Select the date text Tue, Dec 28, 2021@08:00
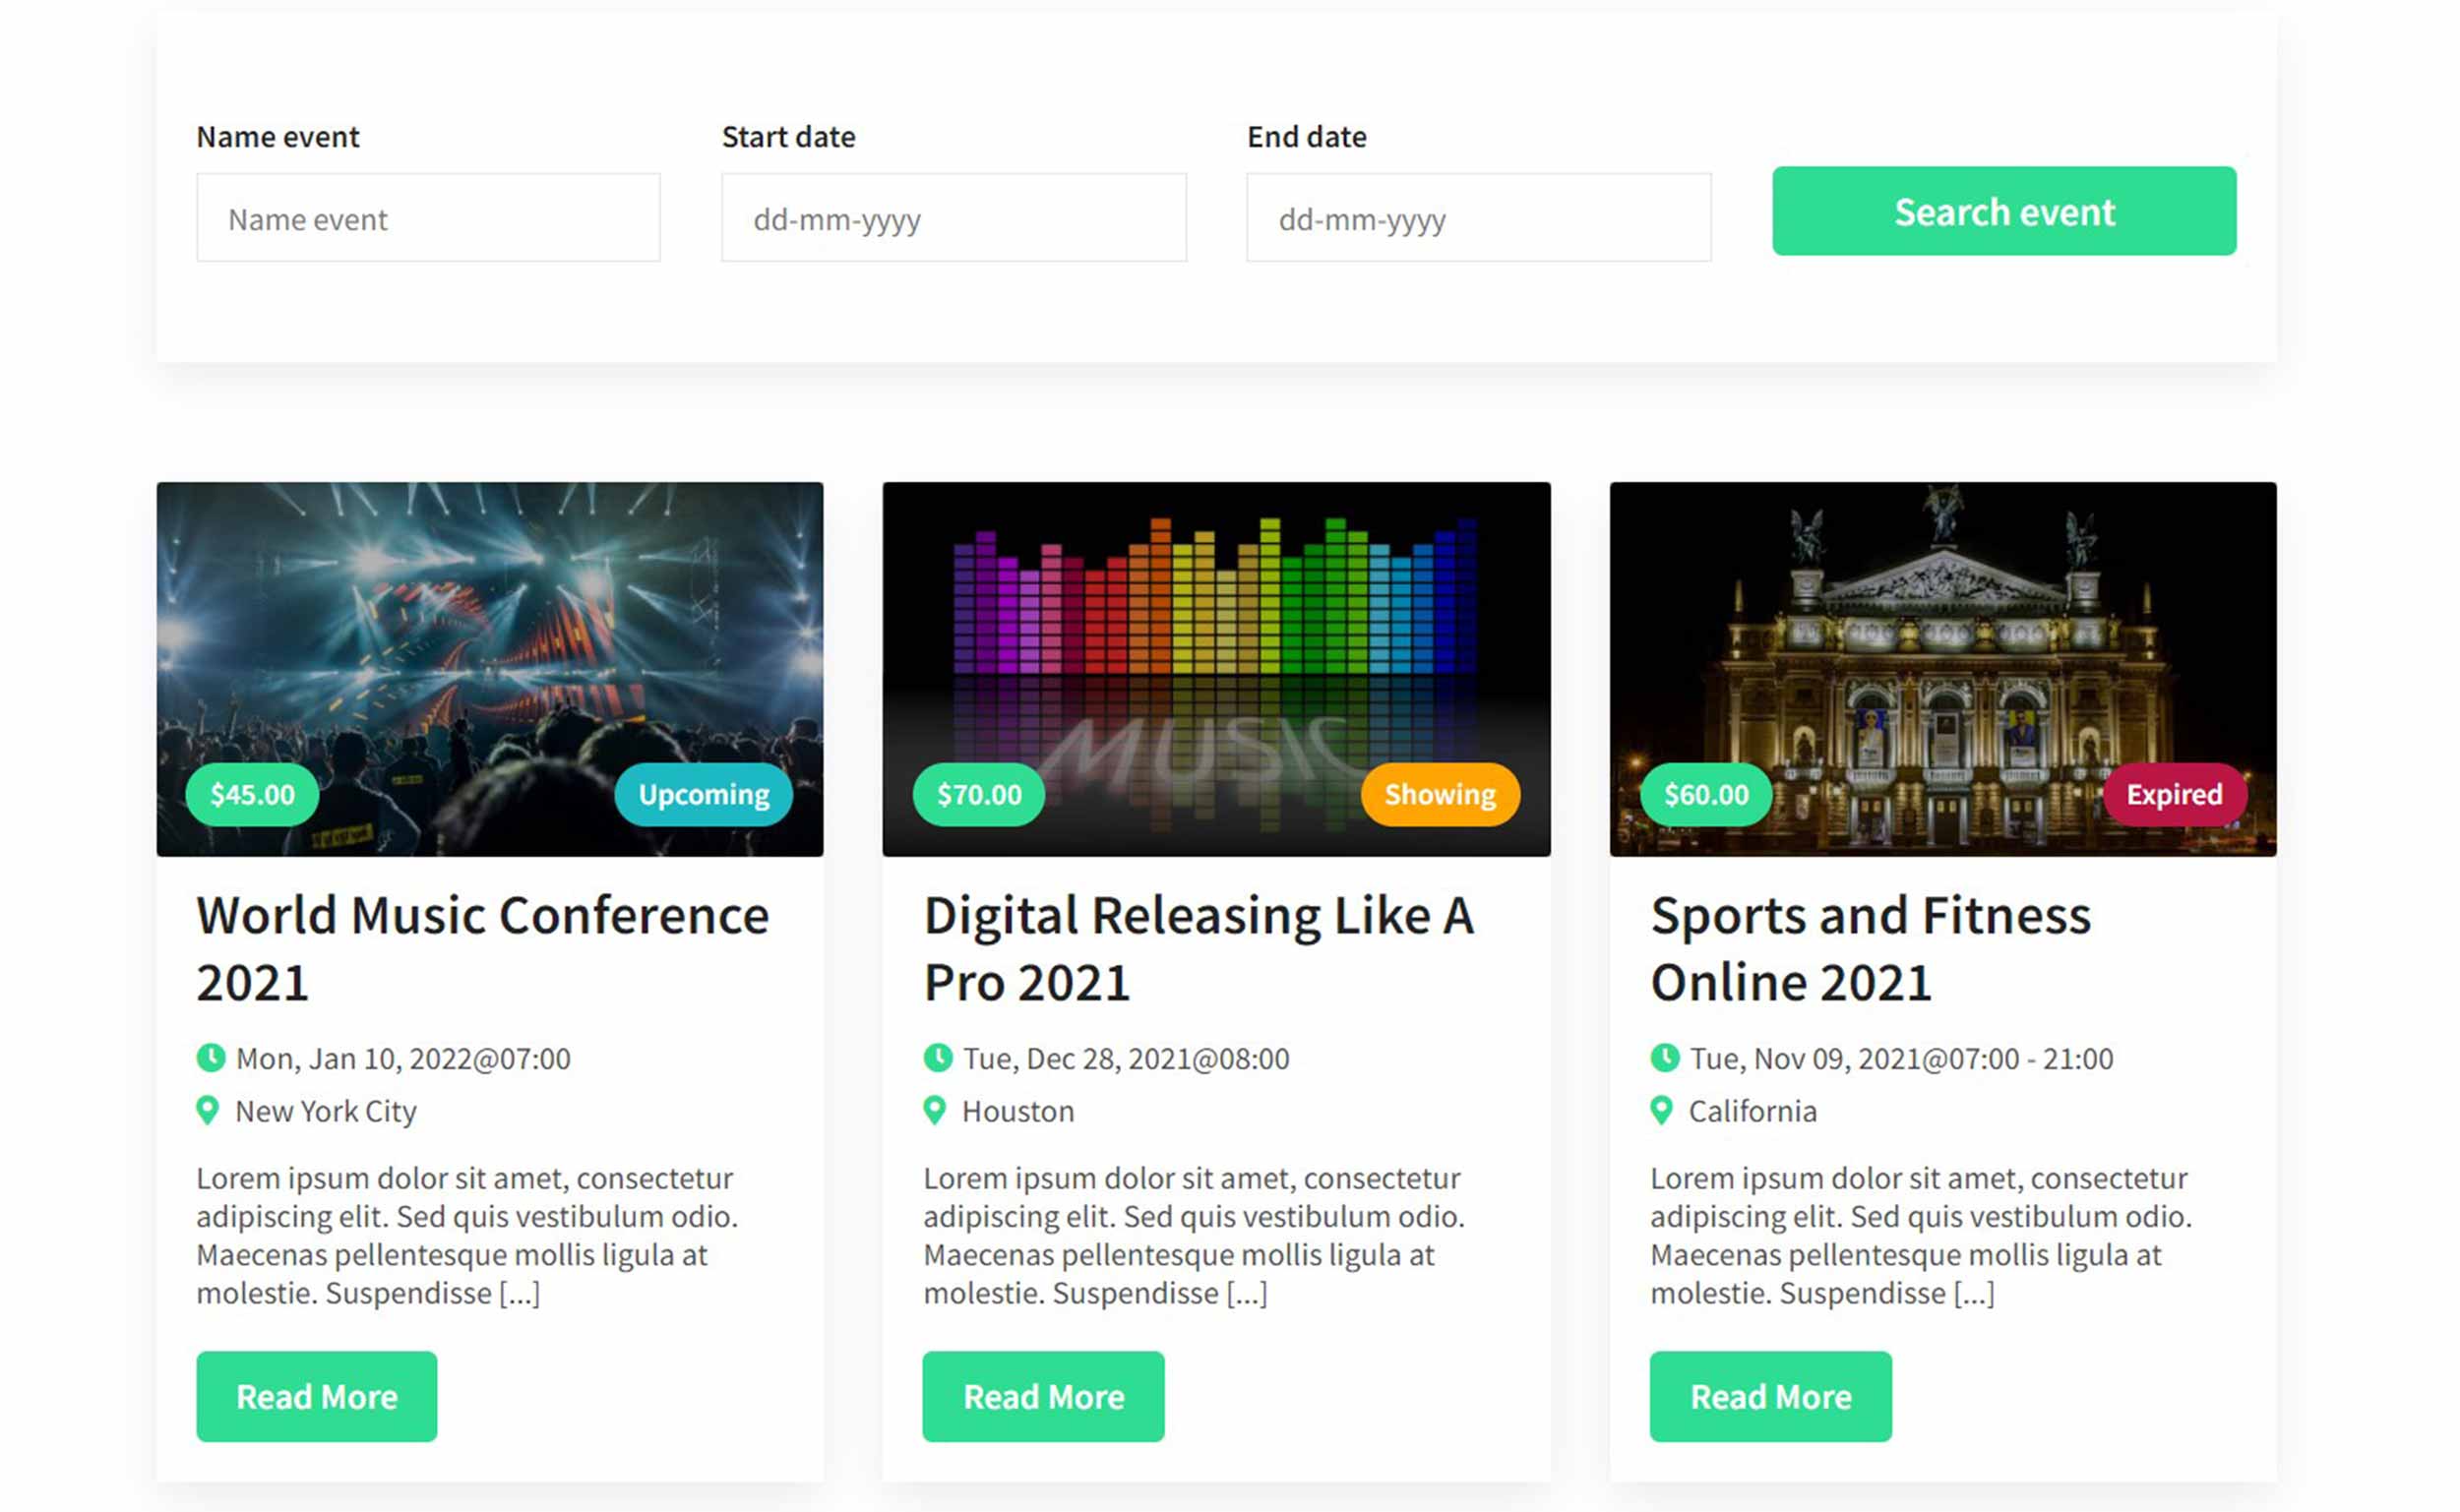The height and width of the screenshot is (1512, 2460). click(x=1126, y=1059)
